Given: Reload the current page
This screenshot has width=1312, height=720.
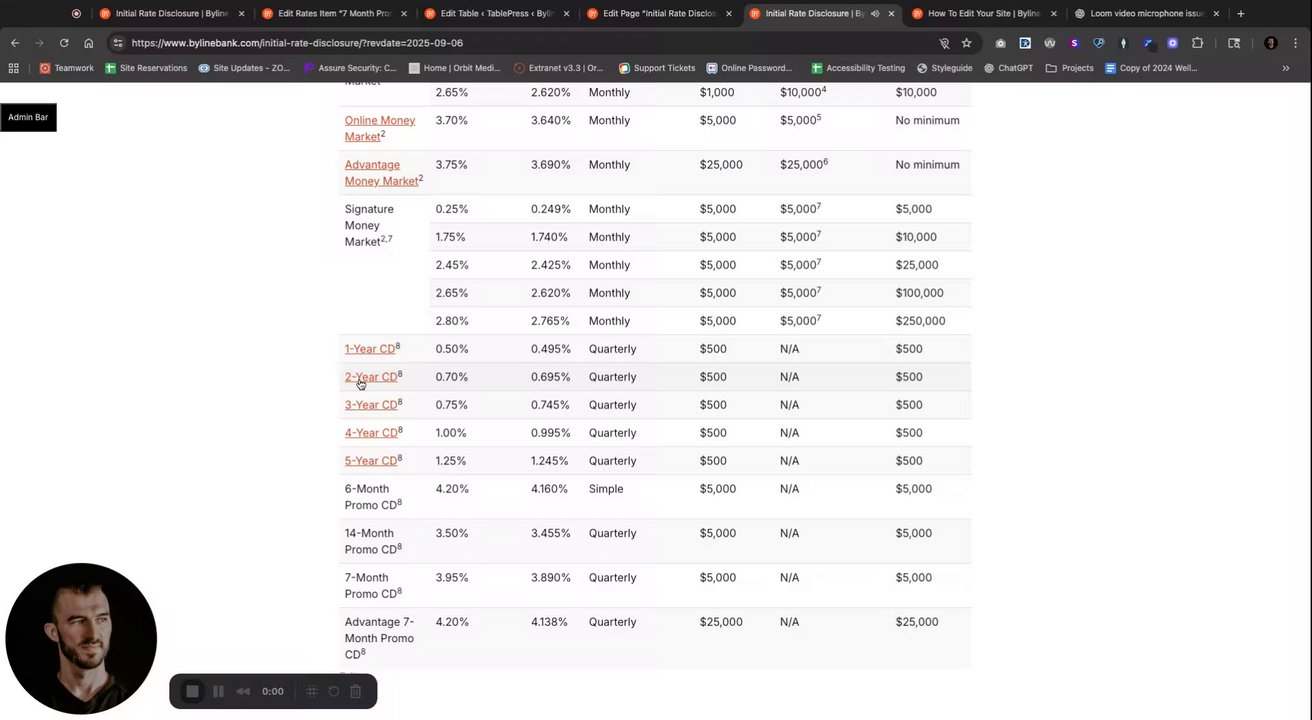Looking at the screenshot, I should [x=64, y=43].
